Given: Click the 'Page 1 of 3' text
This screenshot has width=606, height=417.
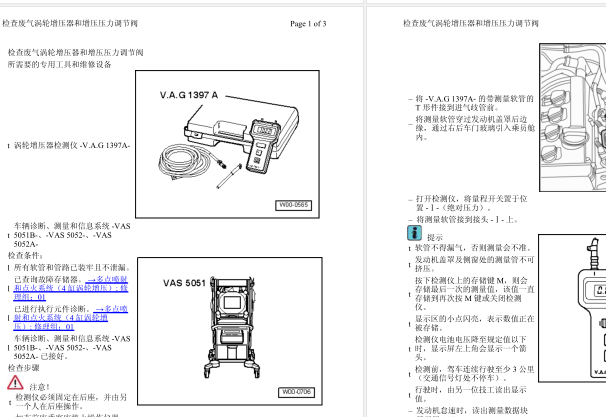Looking at the screenshot, I should point(308,24).
